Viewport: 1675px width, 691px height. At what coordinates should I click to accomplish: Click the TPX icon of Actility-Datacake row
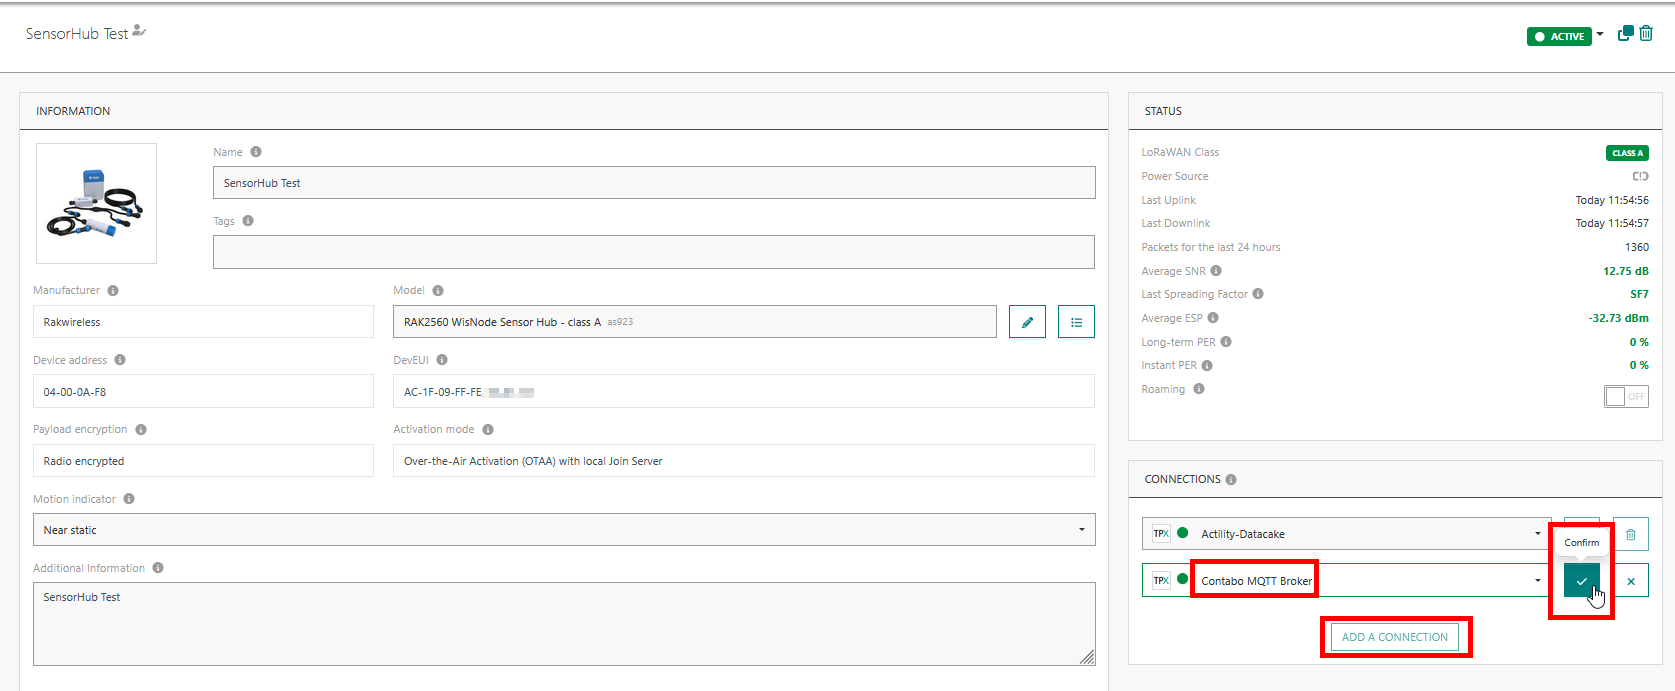point(1161,534)
